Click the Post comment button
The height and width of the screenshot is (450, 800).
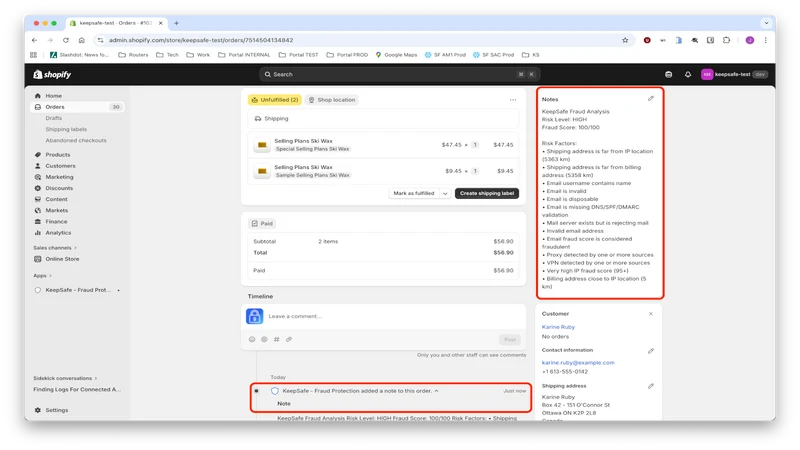point(510,339)
